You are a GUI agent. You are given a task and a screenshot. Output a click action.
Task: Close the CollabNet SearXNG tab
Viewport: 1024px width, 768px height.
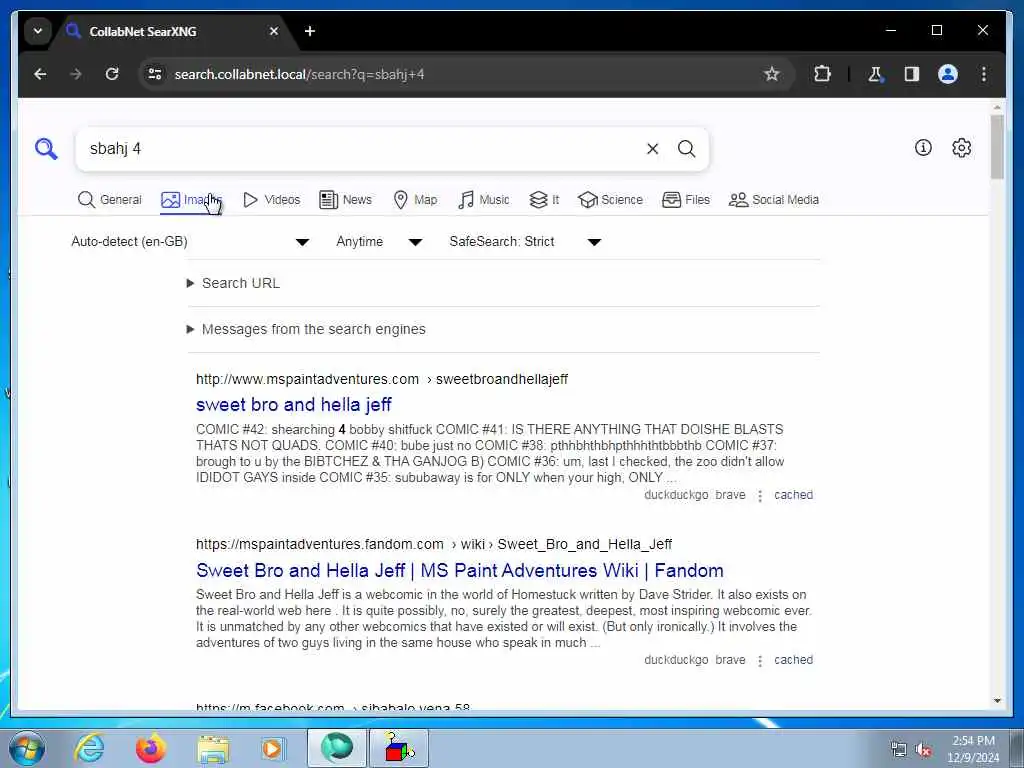pos(274,31)
